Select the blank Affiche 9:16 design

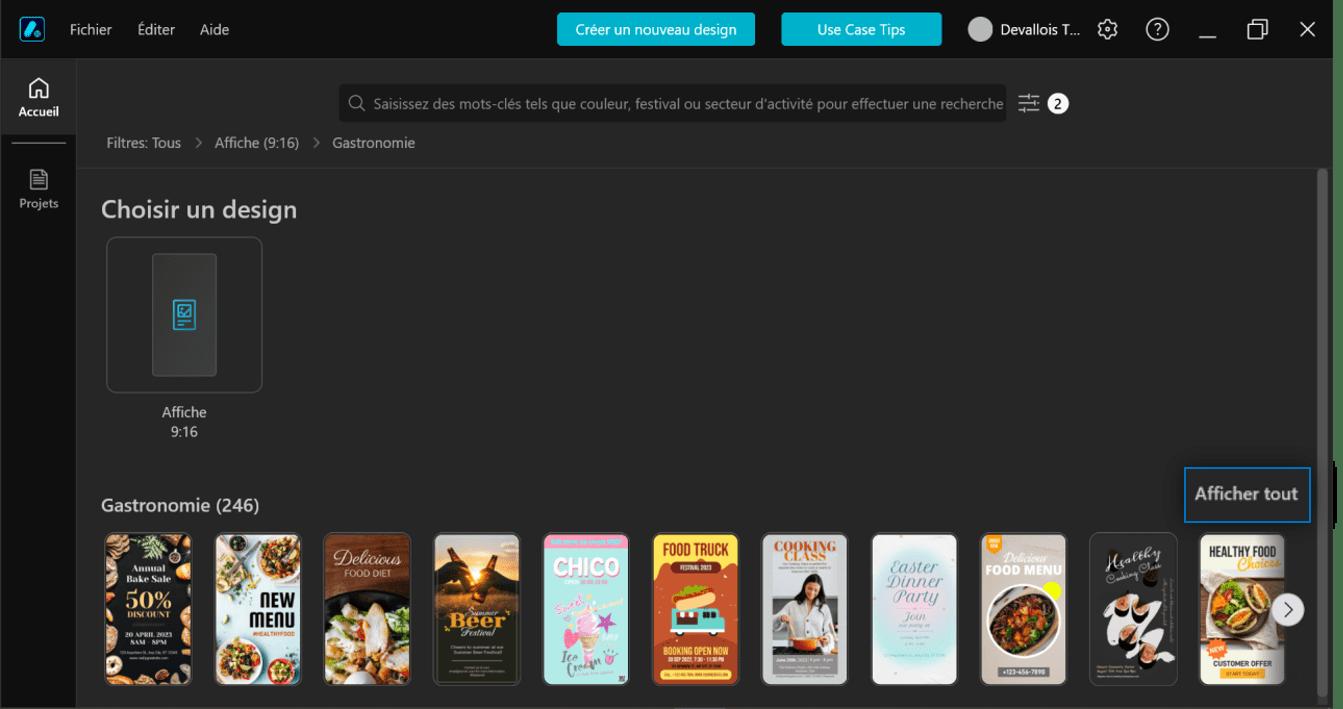point(184,315)
